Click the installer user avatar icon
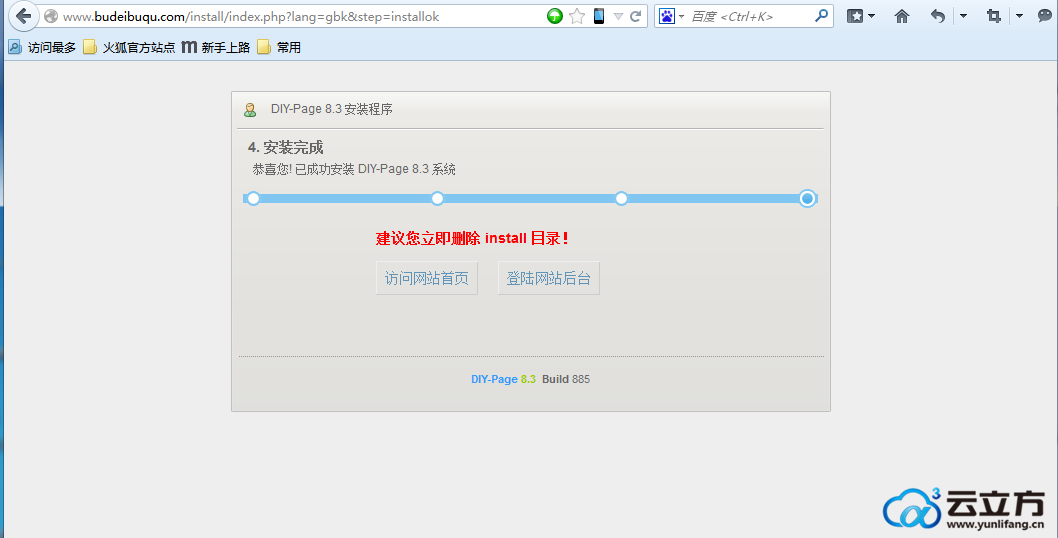Screen dimensions: 1058x538 250,109
